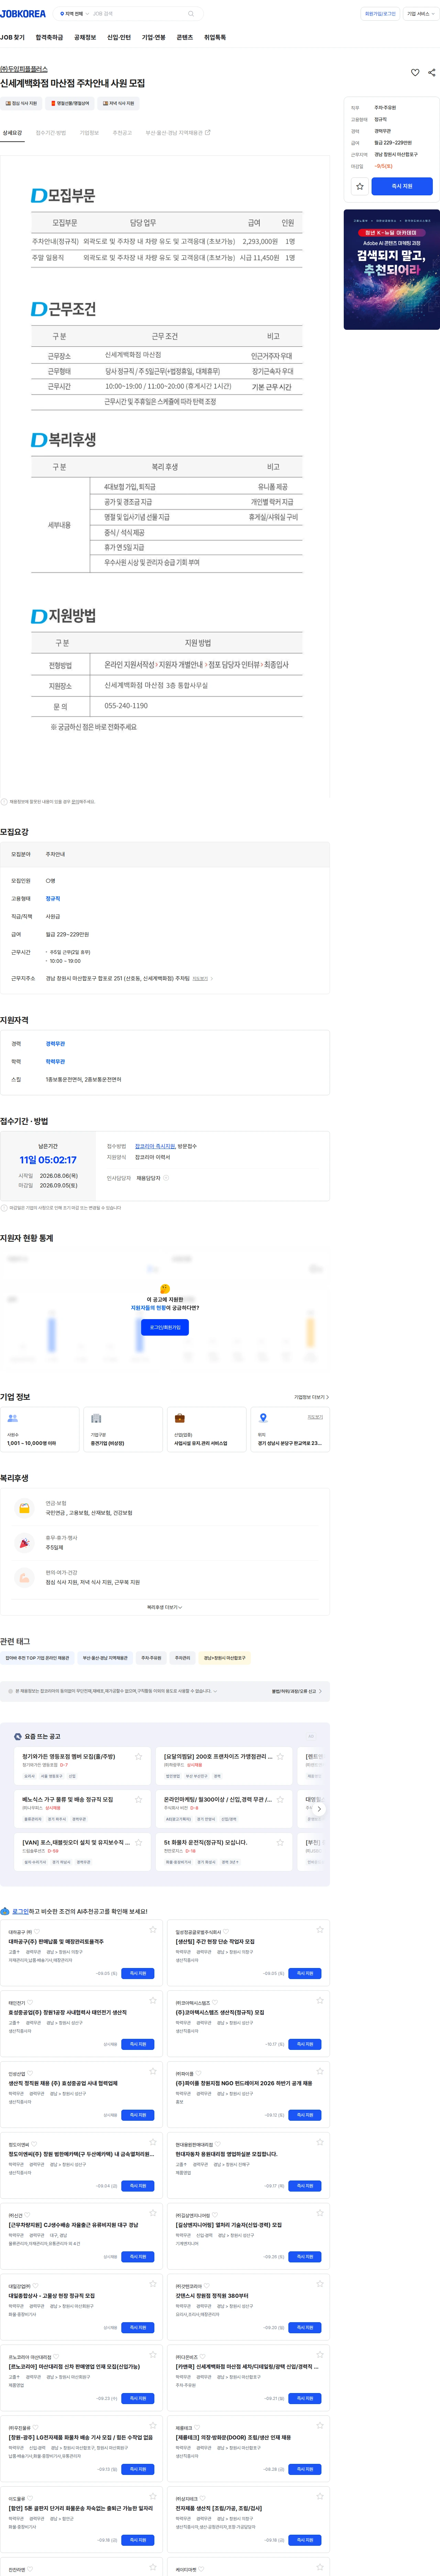
Task: Click 점심 식사 지원 benefit tag
Action: click(x=21, y=103)
